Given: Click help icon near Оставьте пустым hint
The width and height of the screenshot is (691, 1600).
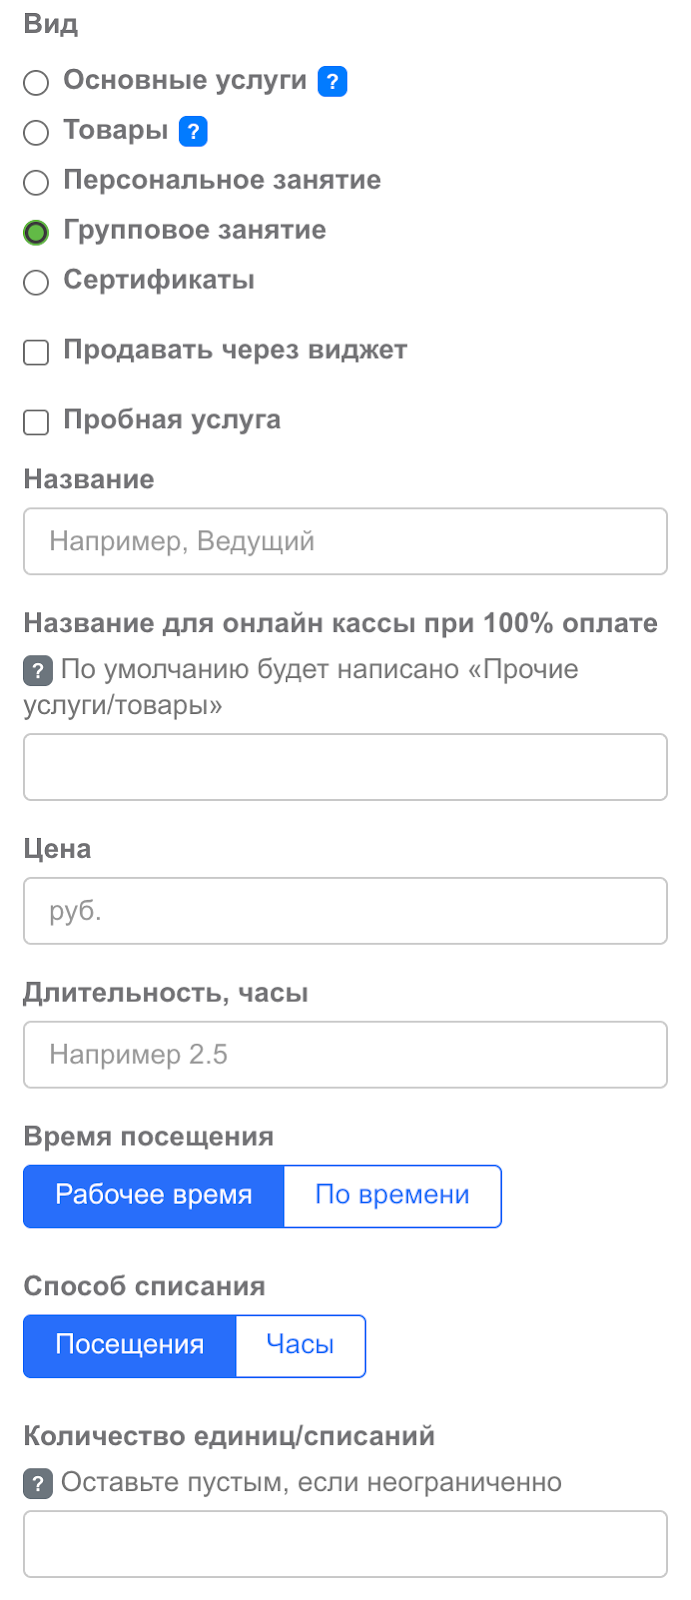Looking at the screenshot, I should click(37, 1483).
